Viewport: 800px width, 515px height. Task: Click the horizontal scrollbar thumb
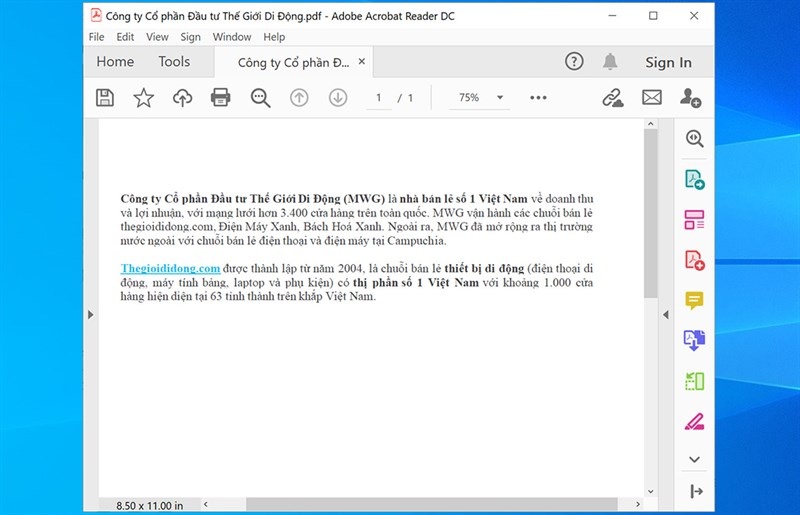click(432, 504)
